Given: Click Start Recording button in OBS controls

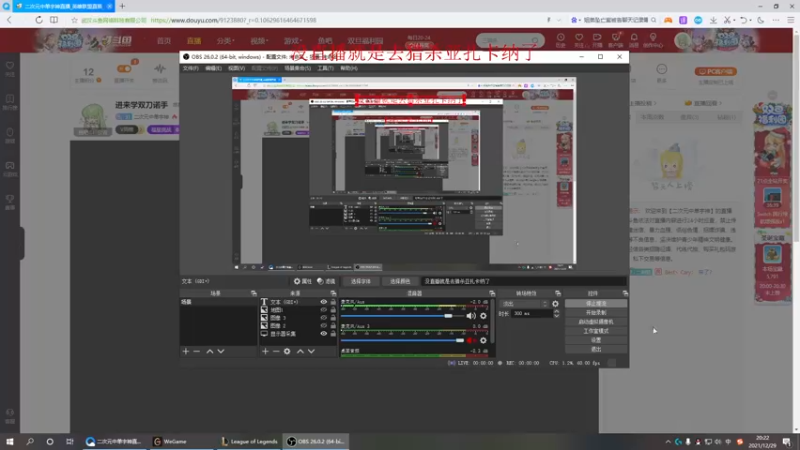Looking at the screenshot, I should tap(596, 313).
